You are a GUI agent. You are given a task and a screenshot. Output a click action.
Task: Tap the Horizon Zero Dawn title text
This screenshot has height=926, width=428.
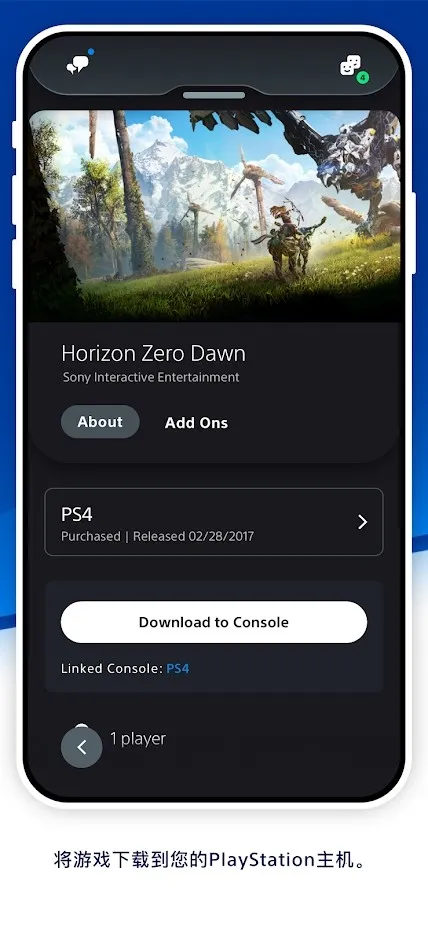(153, 354)
